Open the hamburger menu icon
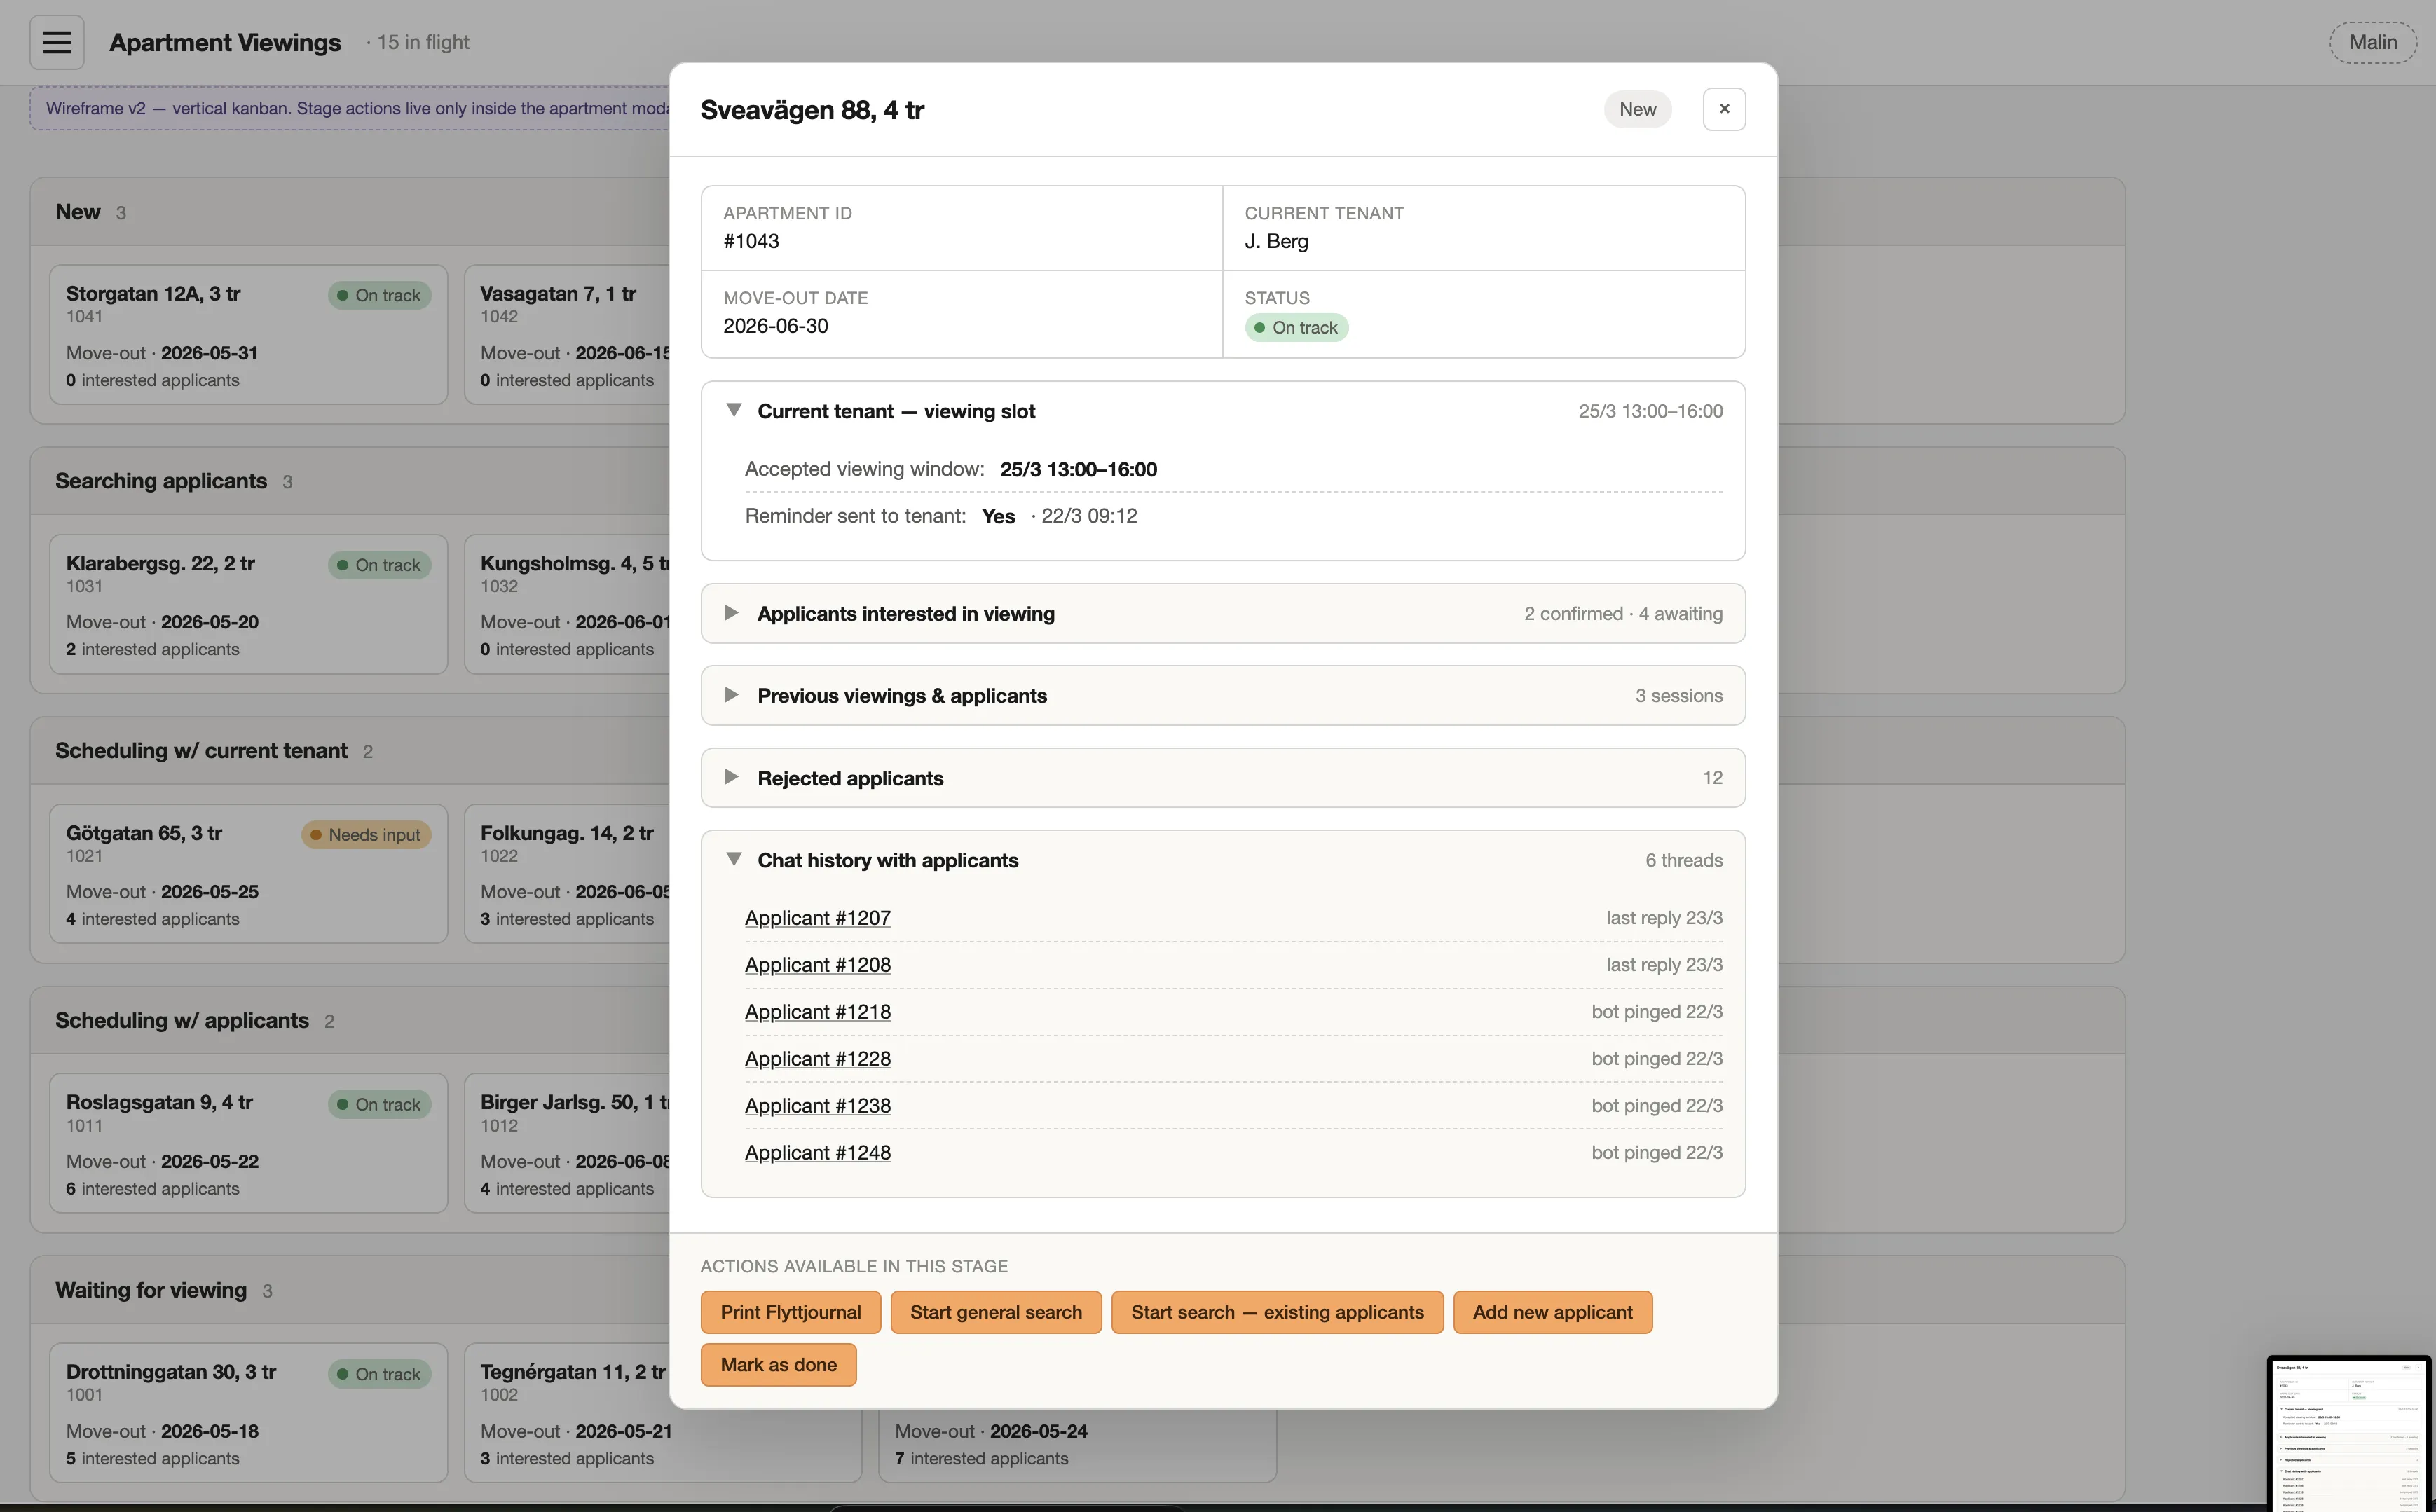The image size is (2436, 1512). tap(57, 42)
